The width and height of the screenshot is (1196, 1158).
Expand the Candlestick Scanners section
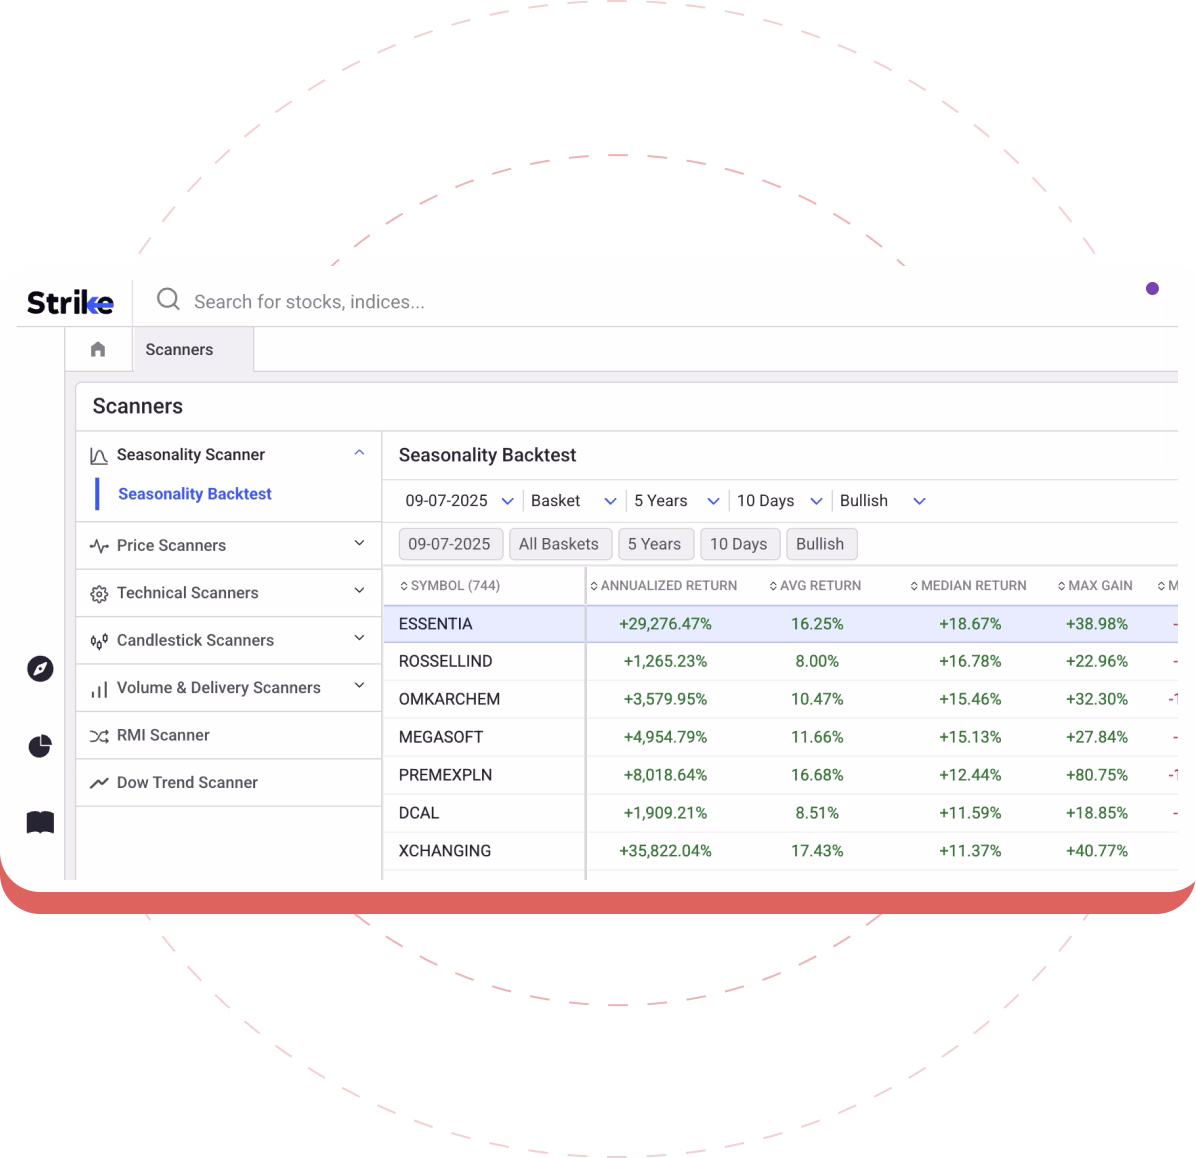pos(359,639)
